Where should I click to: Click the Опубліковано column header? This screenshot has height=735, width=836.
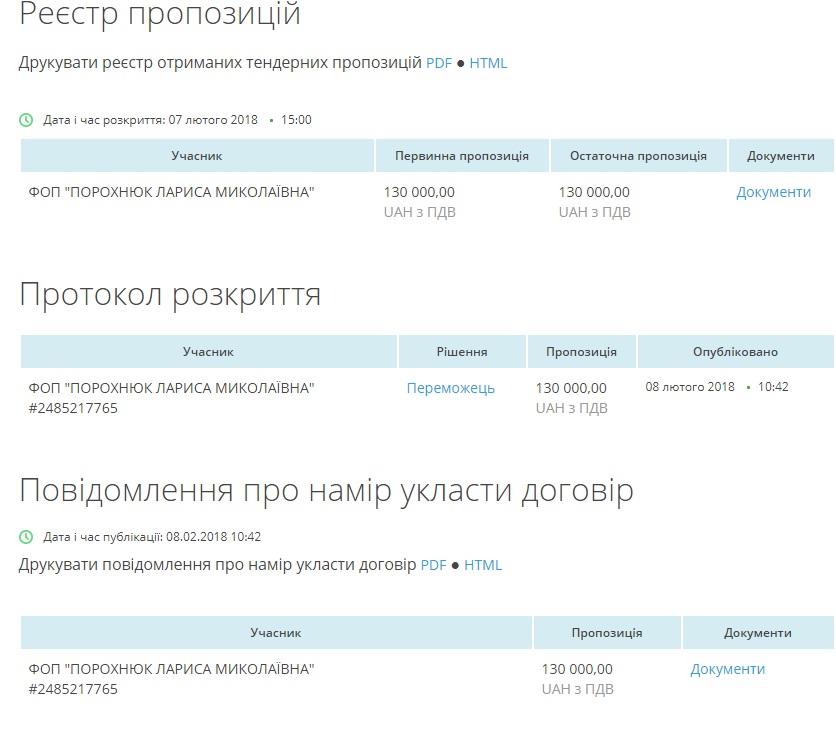(x=735, y=352)
